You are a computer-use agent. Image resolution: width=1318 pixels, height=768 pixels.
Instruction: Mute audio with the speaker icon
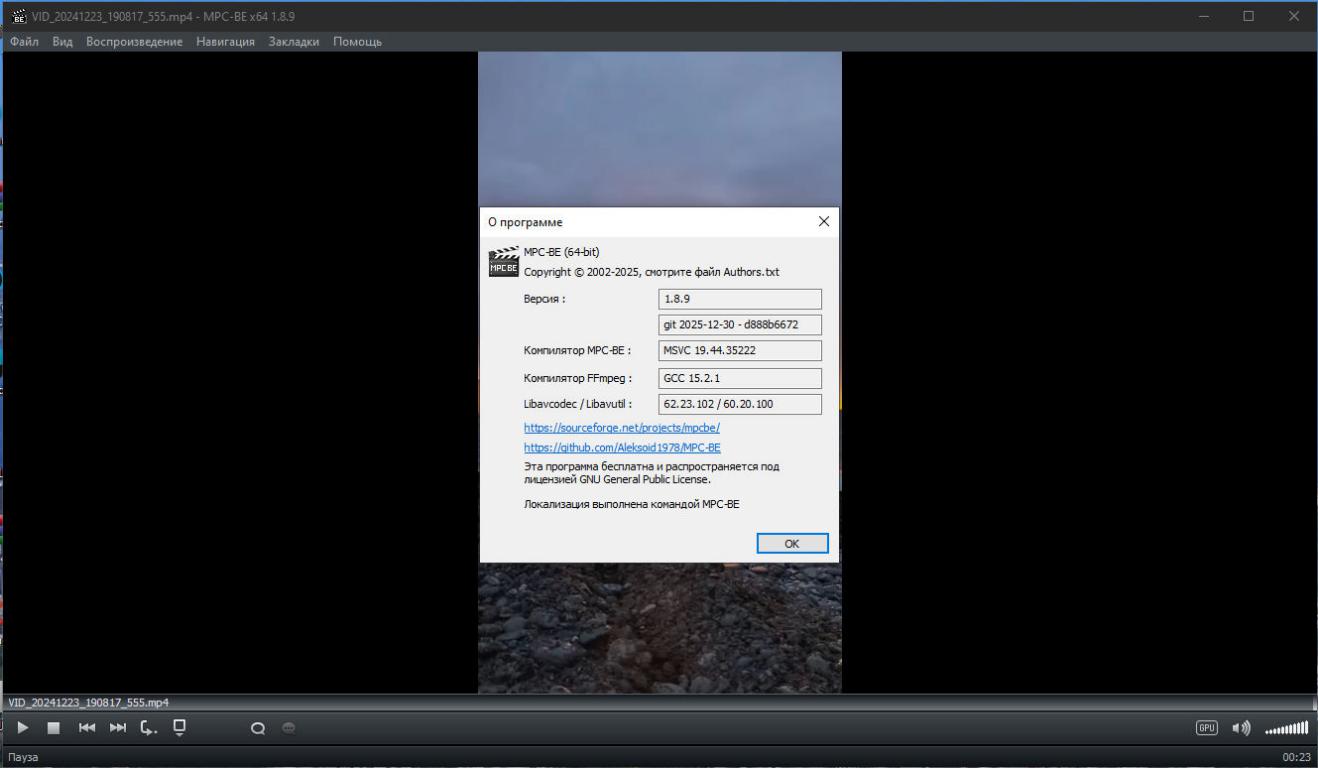pyautogui.click(x=1241, y=728)
